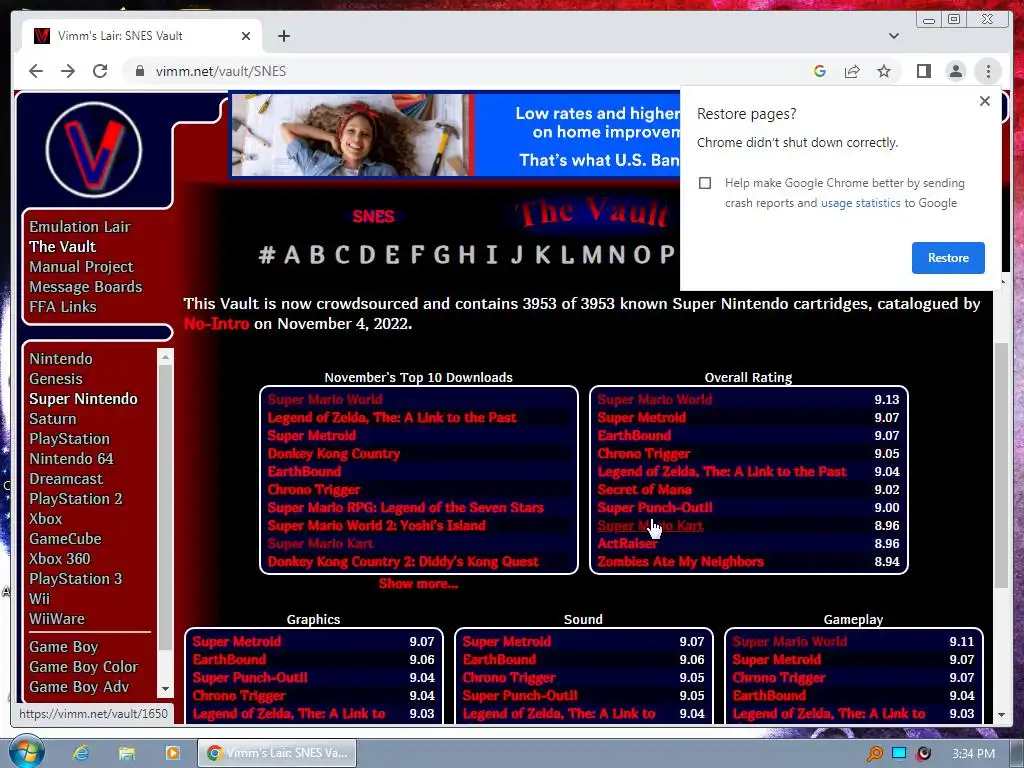Image resolution: width=1024 pixels, height=768 pixels.
Task: Browse games starting with # symbol
Action: [266, 254]
